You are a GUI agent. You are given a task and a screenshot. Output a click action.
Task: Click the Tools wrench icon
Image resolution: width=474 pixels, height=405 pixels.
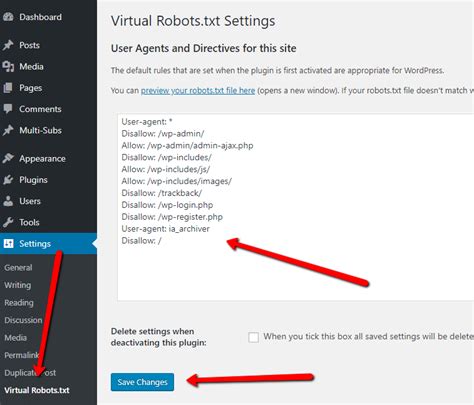tap(8, 222)
